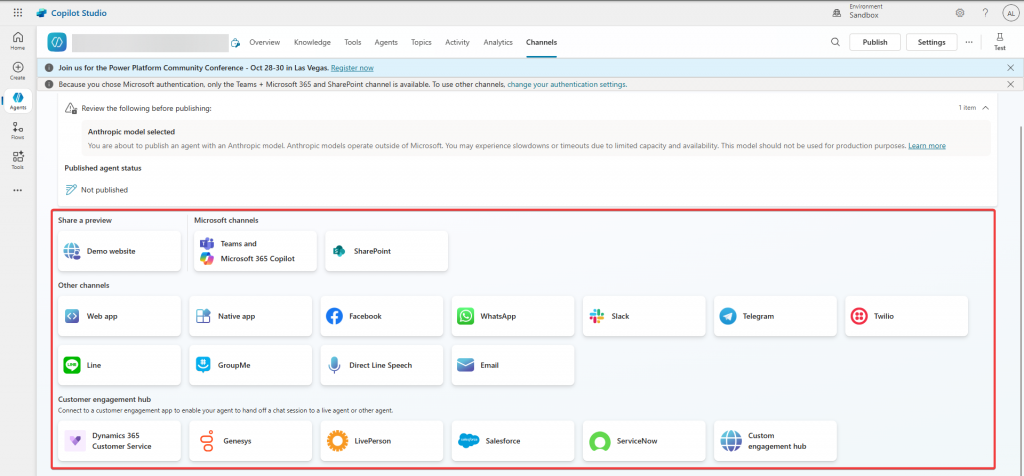Open the Direct Line Speech channel

pos(382,365)
